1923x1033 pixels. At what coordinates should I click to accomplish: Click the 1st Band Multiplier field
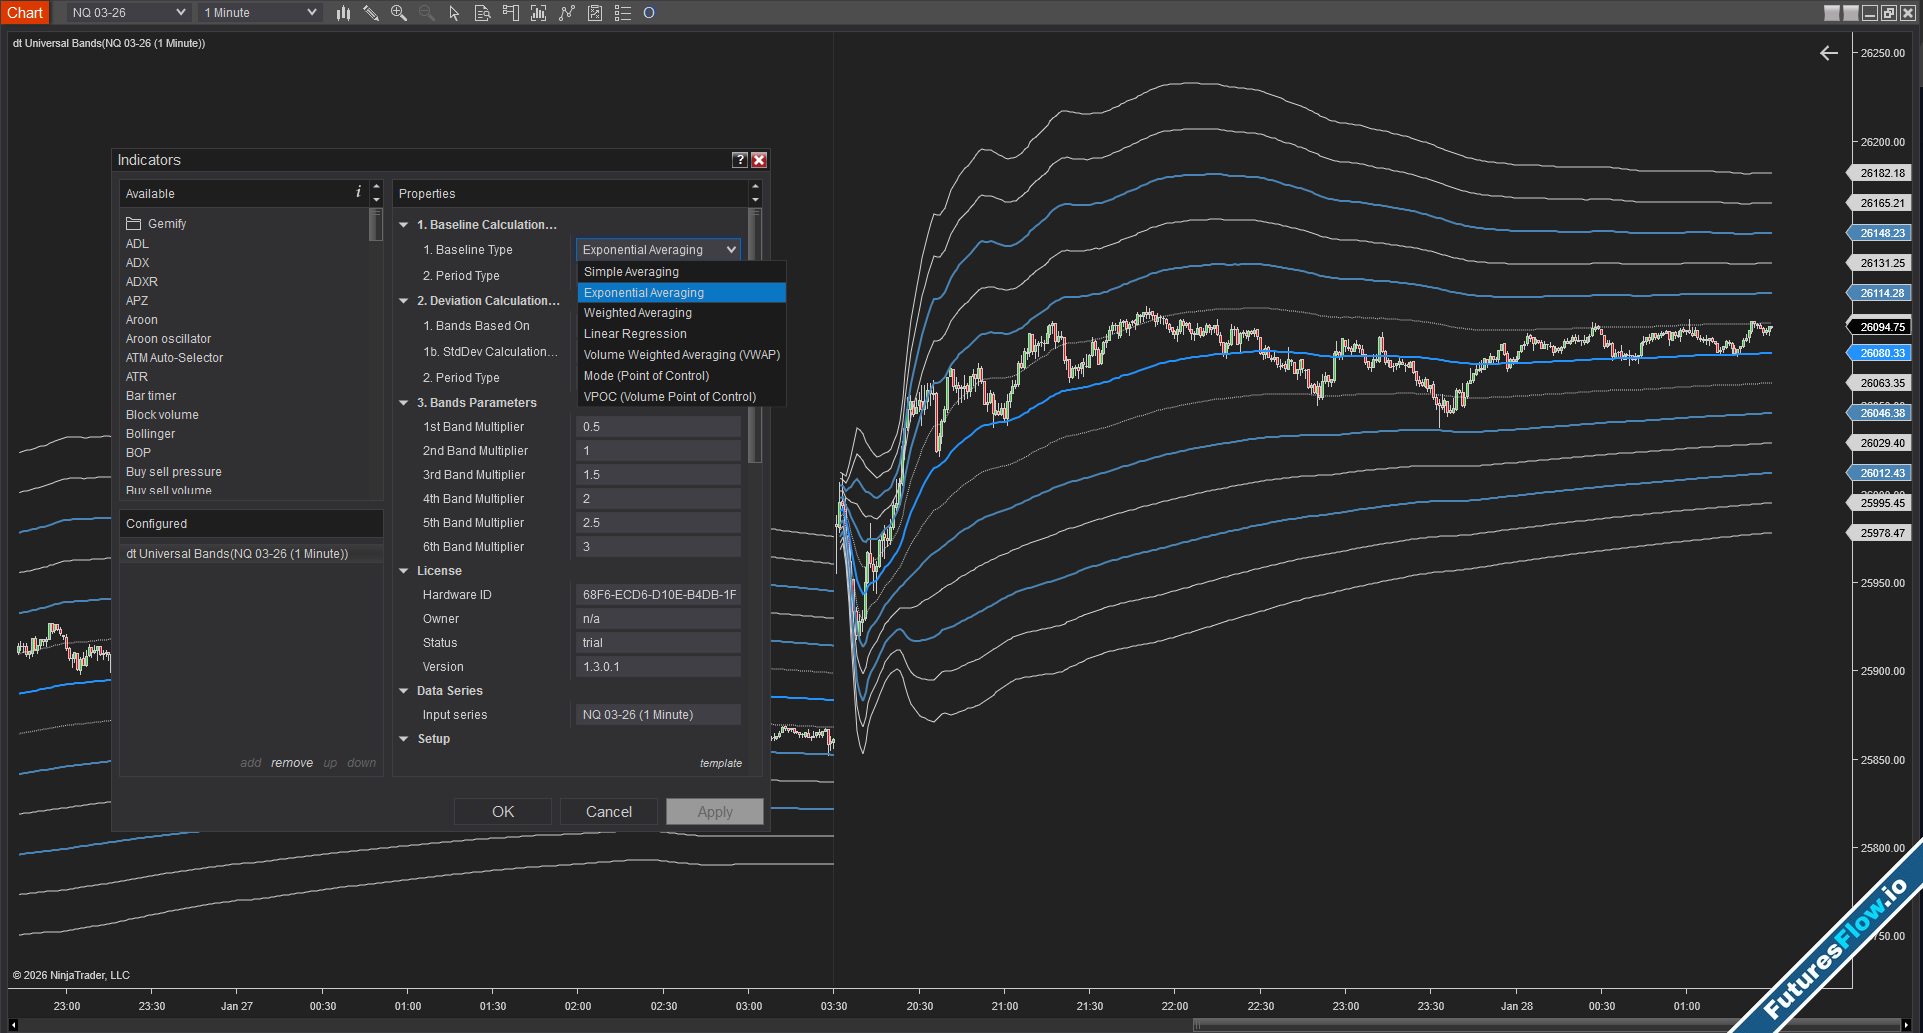tap(658, 427)
